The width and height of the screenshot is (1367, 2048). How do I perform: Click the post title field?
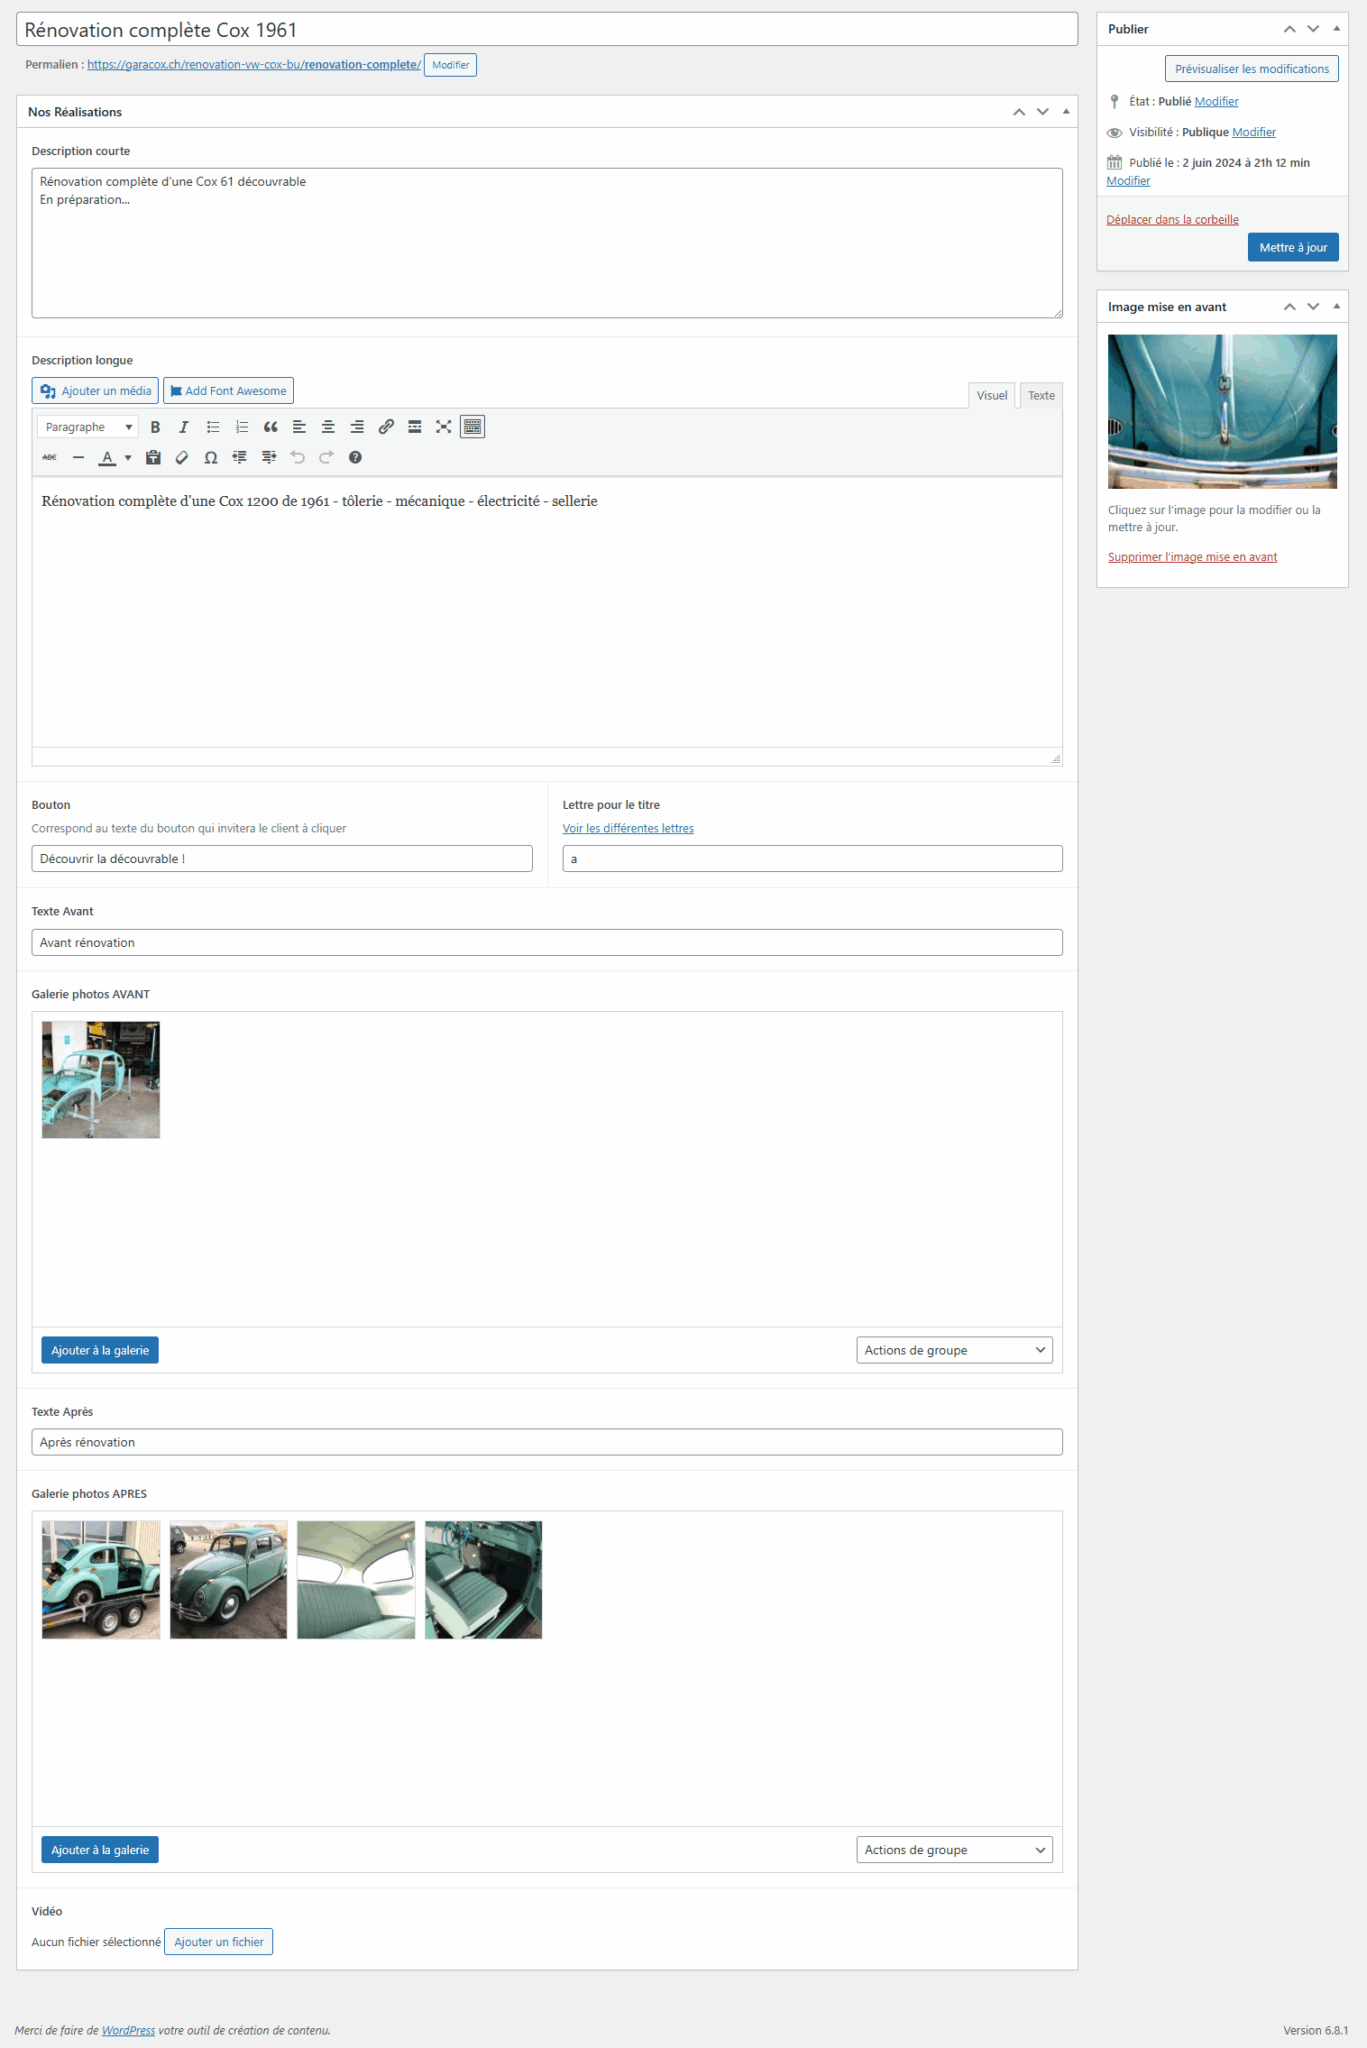[x=547, y=29]
